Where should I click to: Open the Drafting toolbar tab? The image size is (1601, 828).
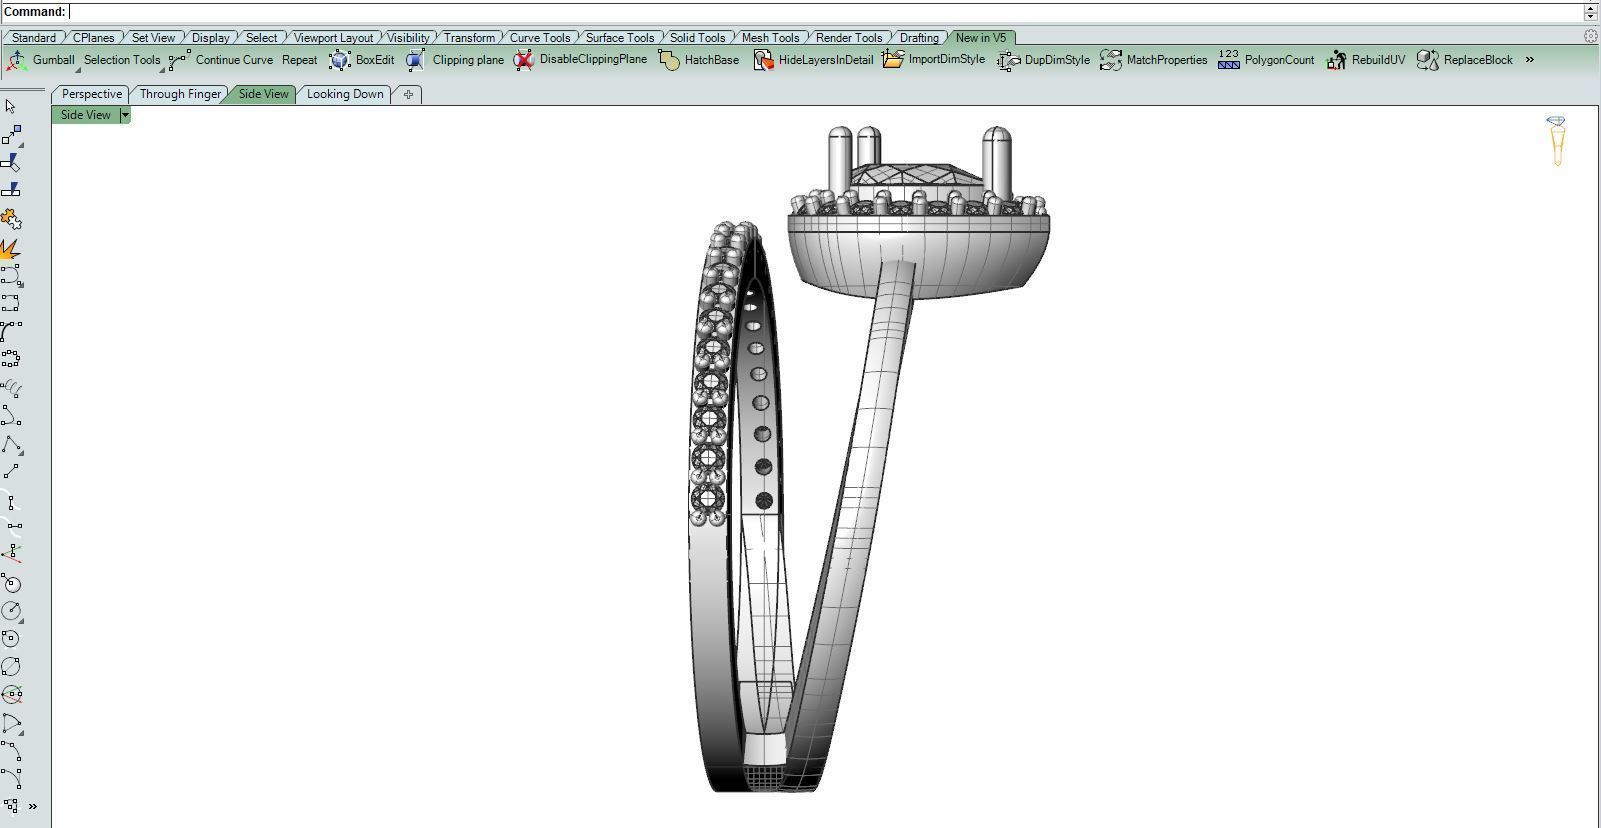[919, 38]
